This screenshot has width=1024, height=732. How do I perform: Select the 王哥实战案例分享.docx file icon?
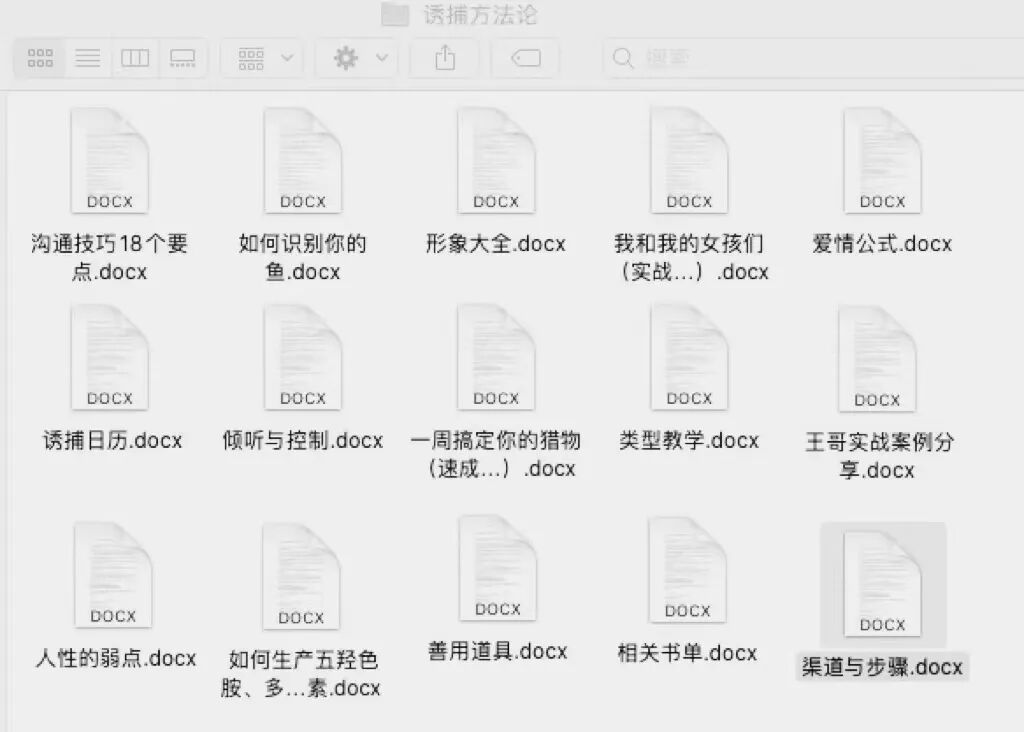coord(877,359)
